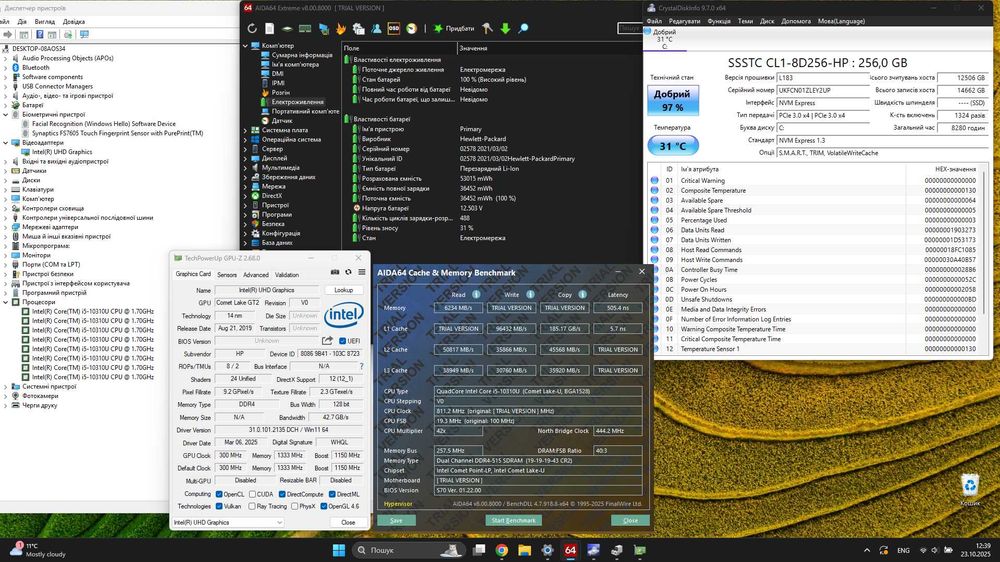Open the GPU-Z hamburger menu
Screen dimensions: 1000x562
(x=362, y=272)
